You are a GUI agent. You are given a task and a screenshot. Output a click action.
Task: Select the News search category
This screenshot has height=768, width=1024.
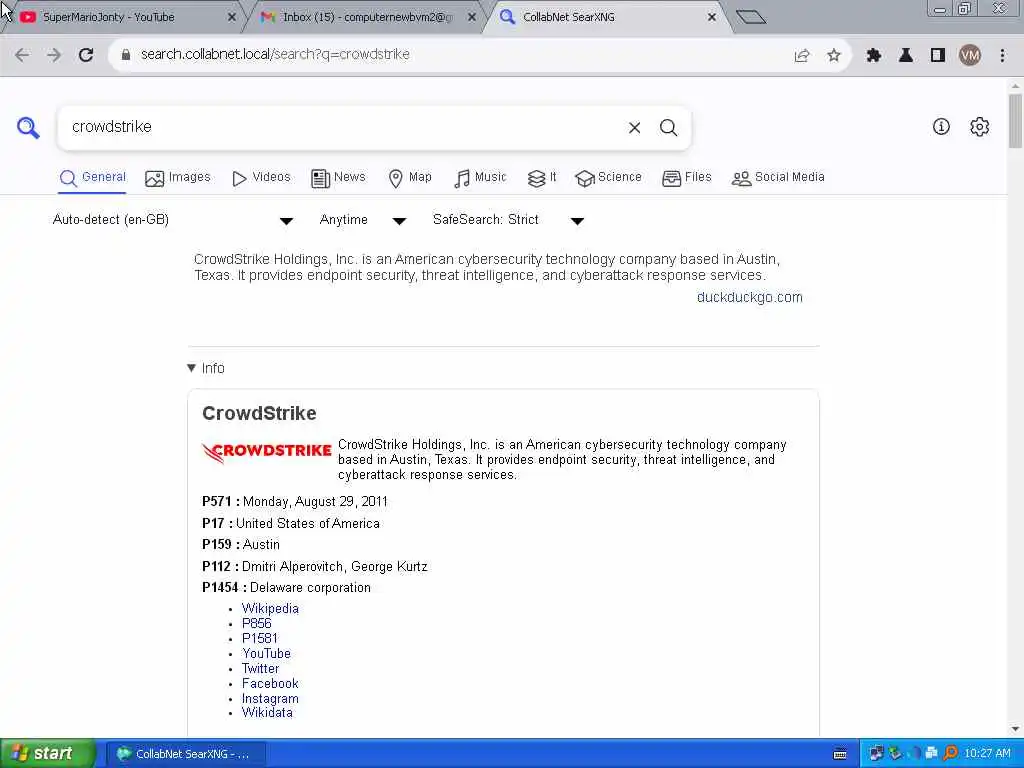tap(338, 178)
